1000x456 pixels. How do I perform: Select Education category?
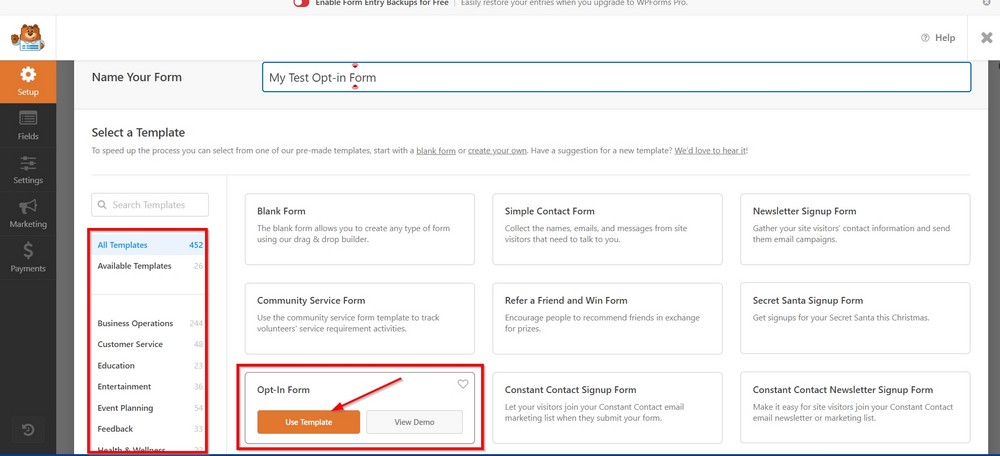[x=150, y=365]
